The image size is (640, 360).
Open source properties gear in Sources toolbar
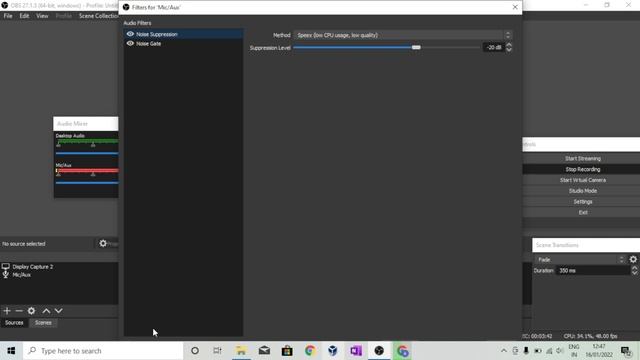[31, 311]
